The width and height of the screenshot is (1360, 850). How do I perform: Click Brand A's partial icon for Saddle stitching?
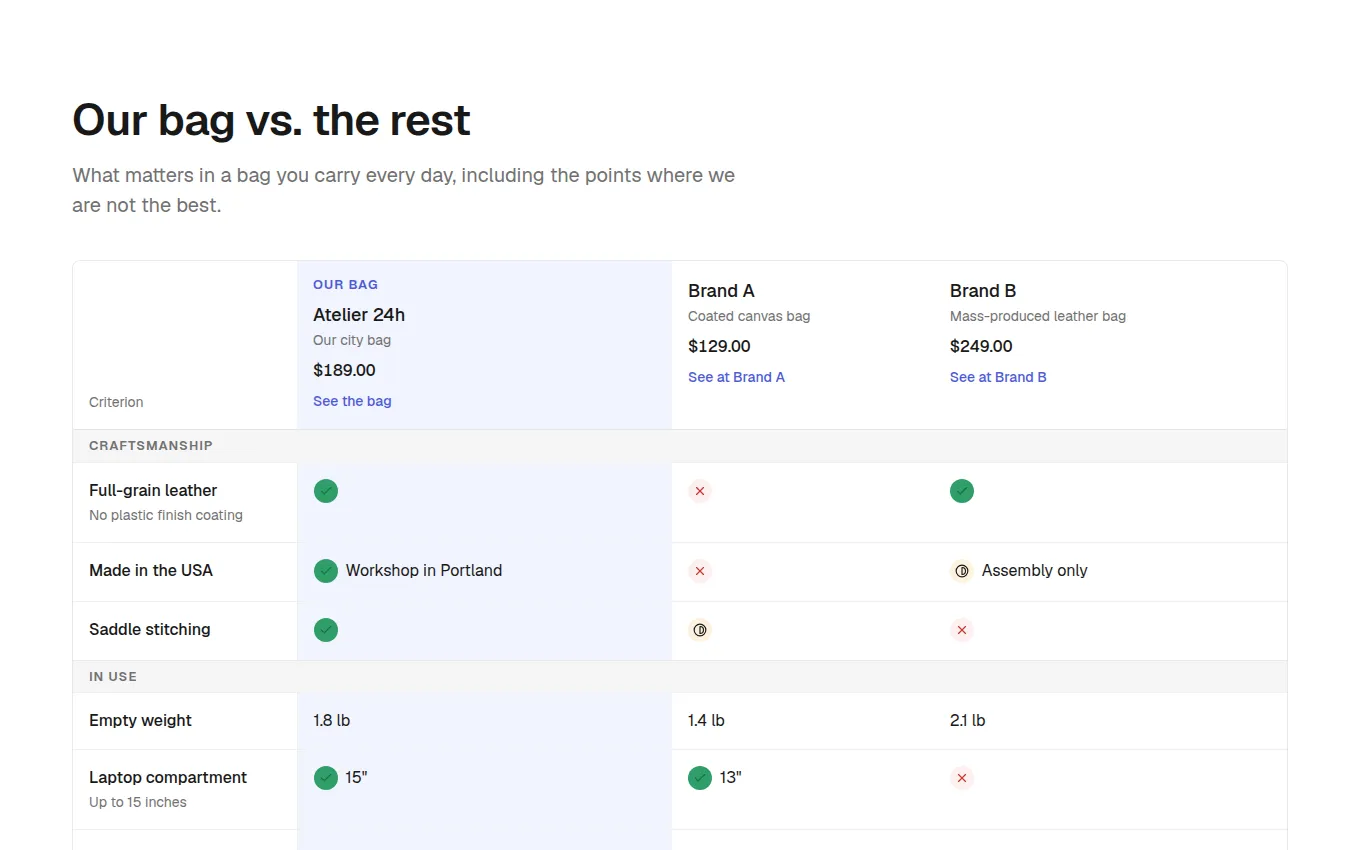(700, 630)
